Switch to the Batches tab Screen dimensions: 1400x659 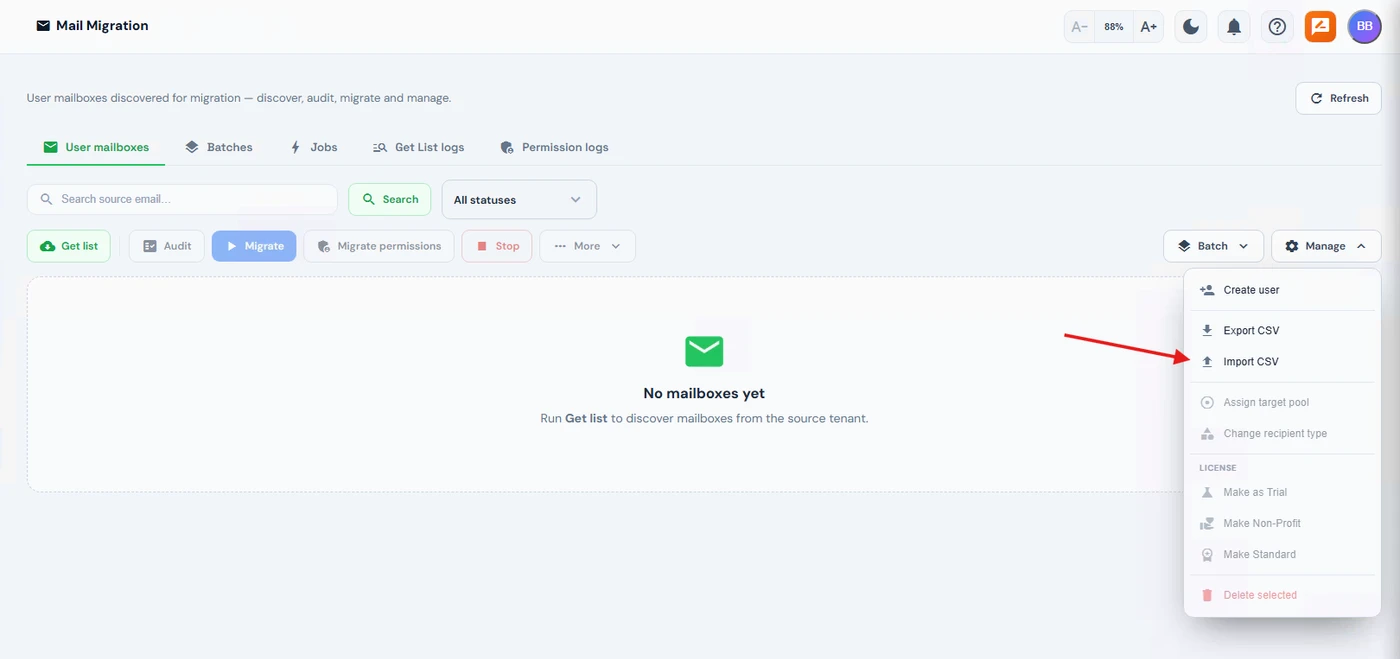pos(219,147)
